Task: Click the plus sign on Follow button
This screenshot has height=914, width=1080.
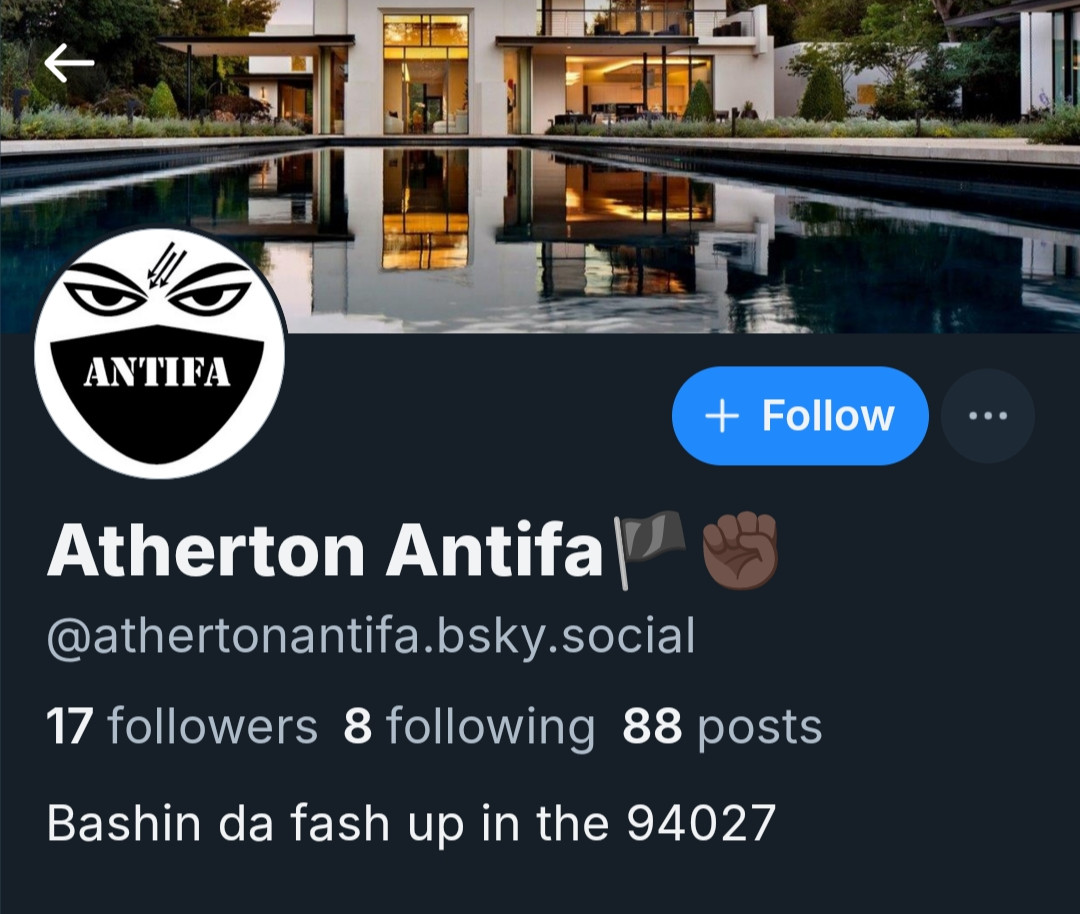Action: point(722,416)
